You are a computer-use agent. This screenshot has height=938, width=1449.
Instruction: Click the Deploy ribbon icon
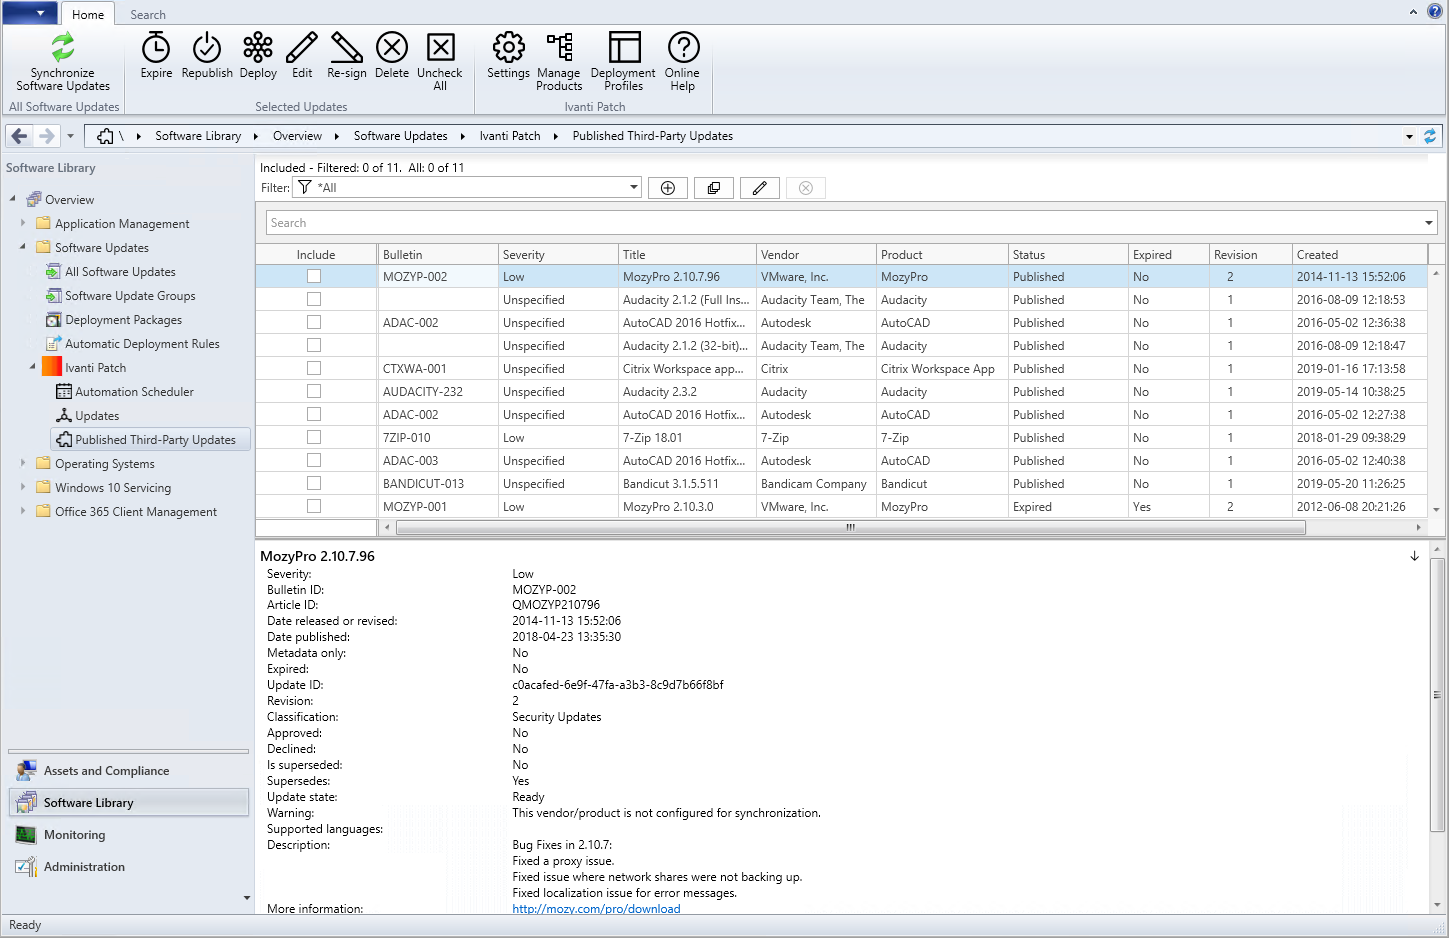click(x=258, y=48)
